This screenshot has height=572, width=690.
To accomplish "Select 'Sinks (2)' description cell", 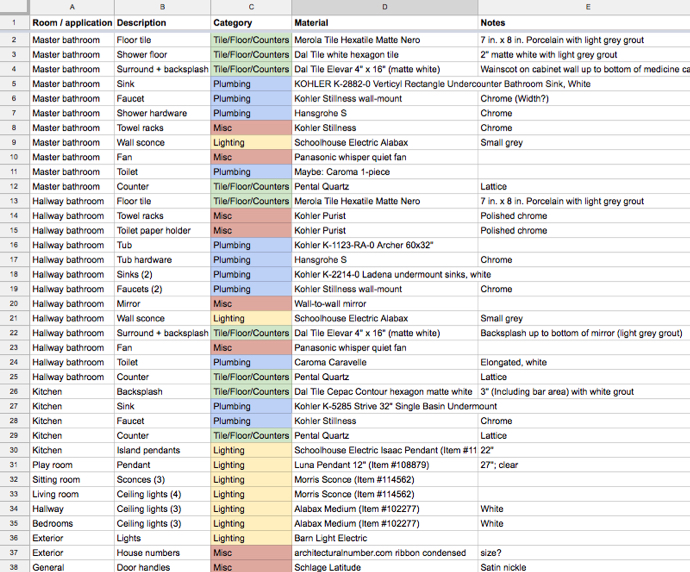I will 162,275.
